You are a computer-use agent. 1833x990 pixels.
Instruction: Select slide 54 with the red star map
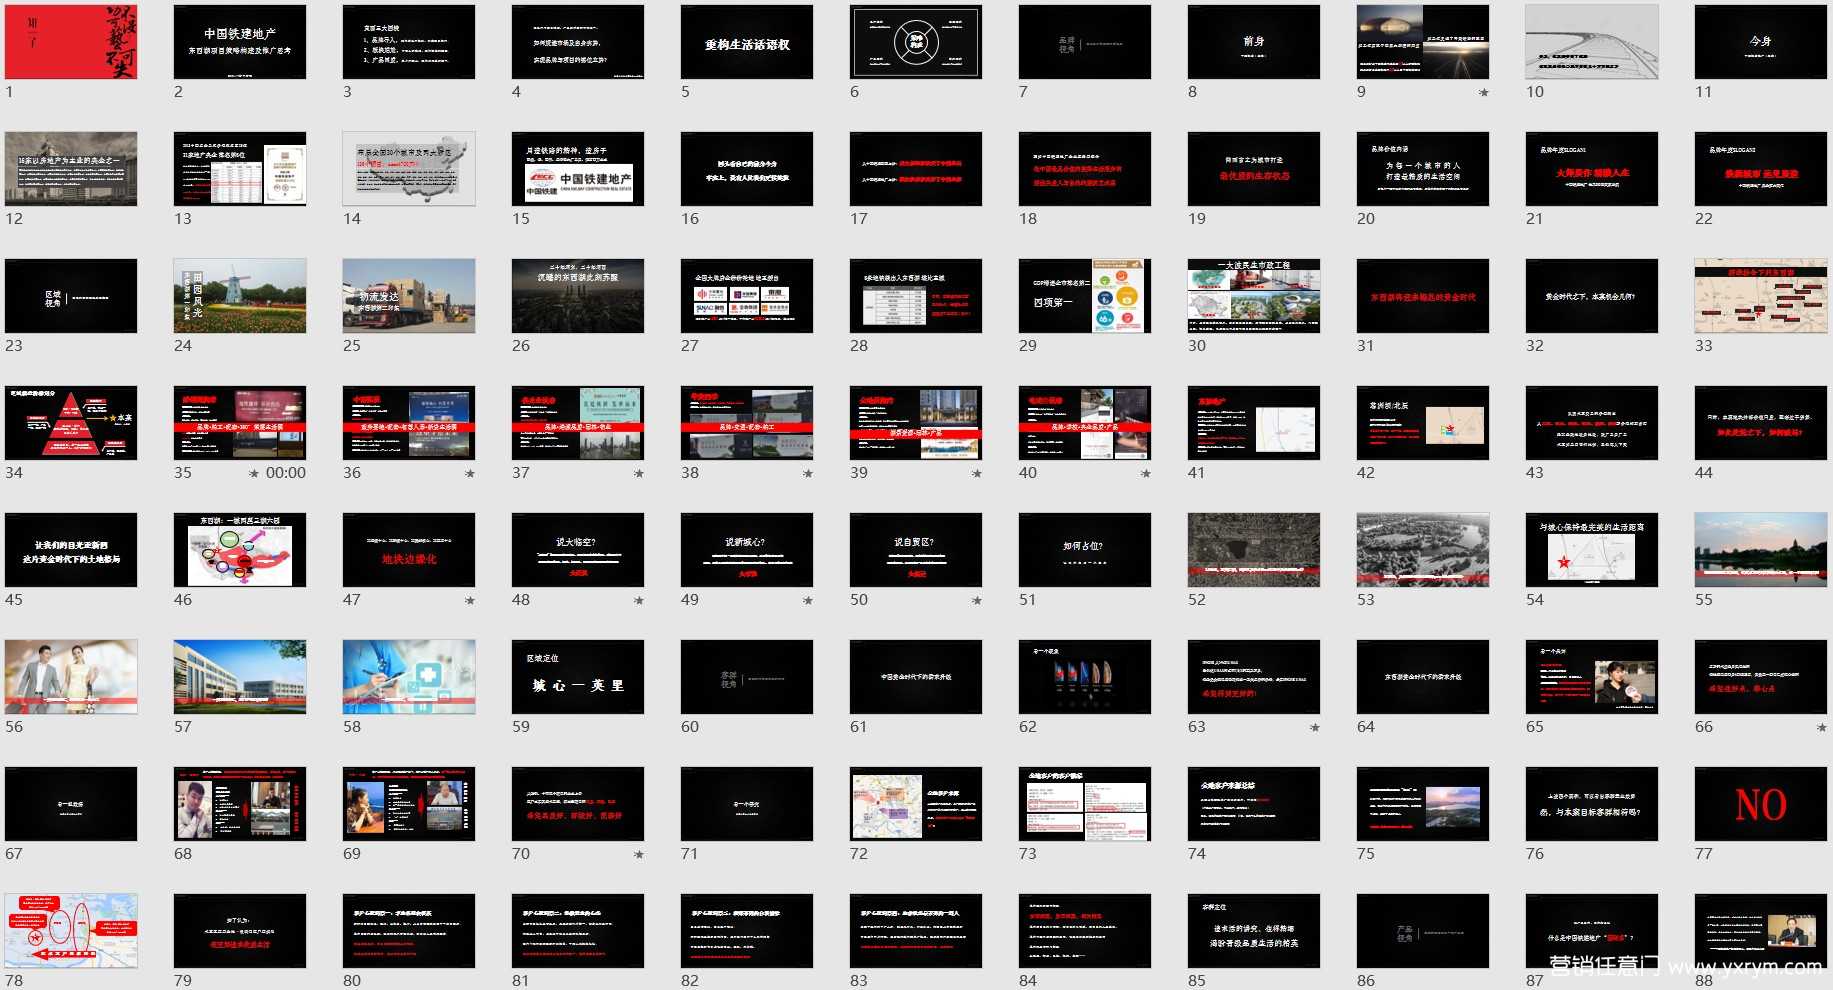(1592, 550)
